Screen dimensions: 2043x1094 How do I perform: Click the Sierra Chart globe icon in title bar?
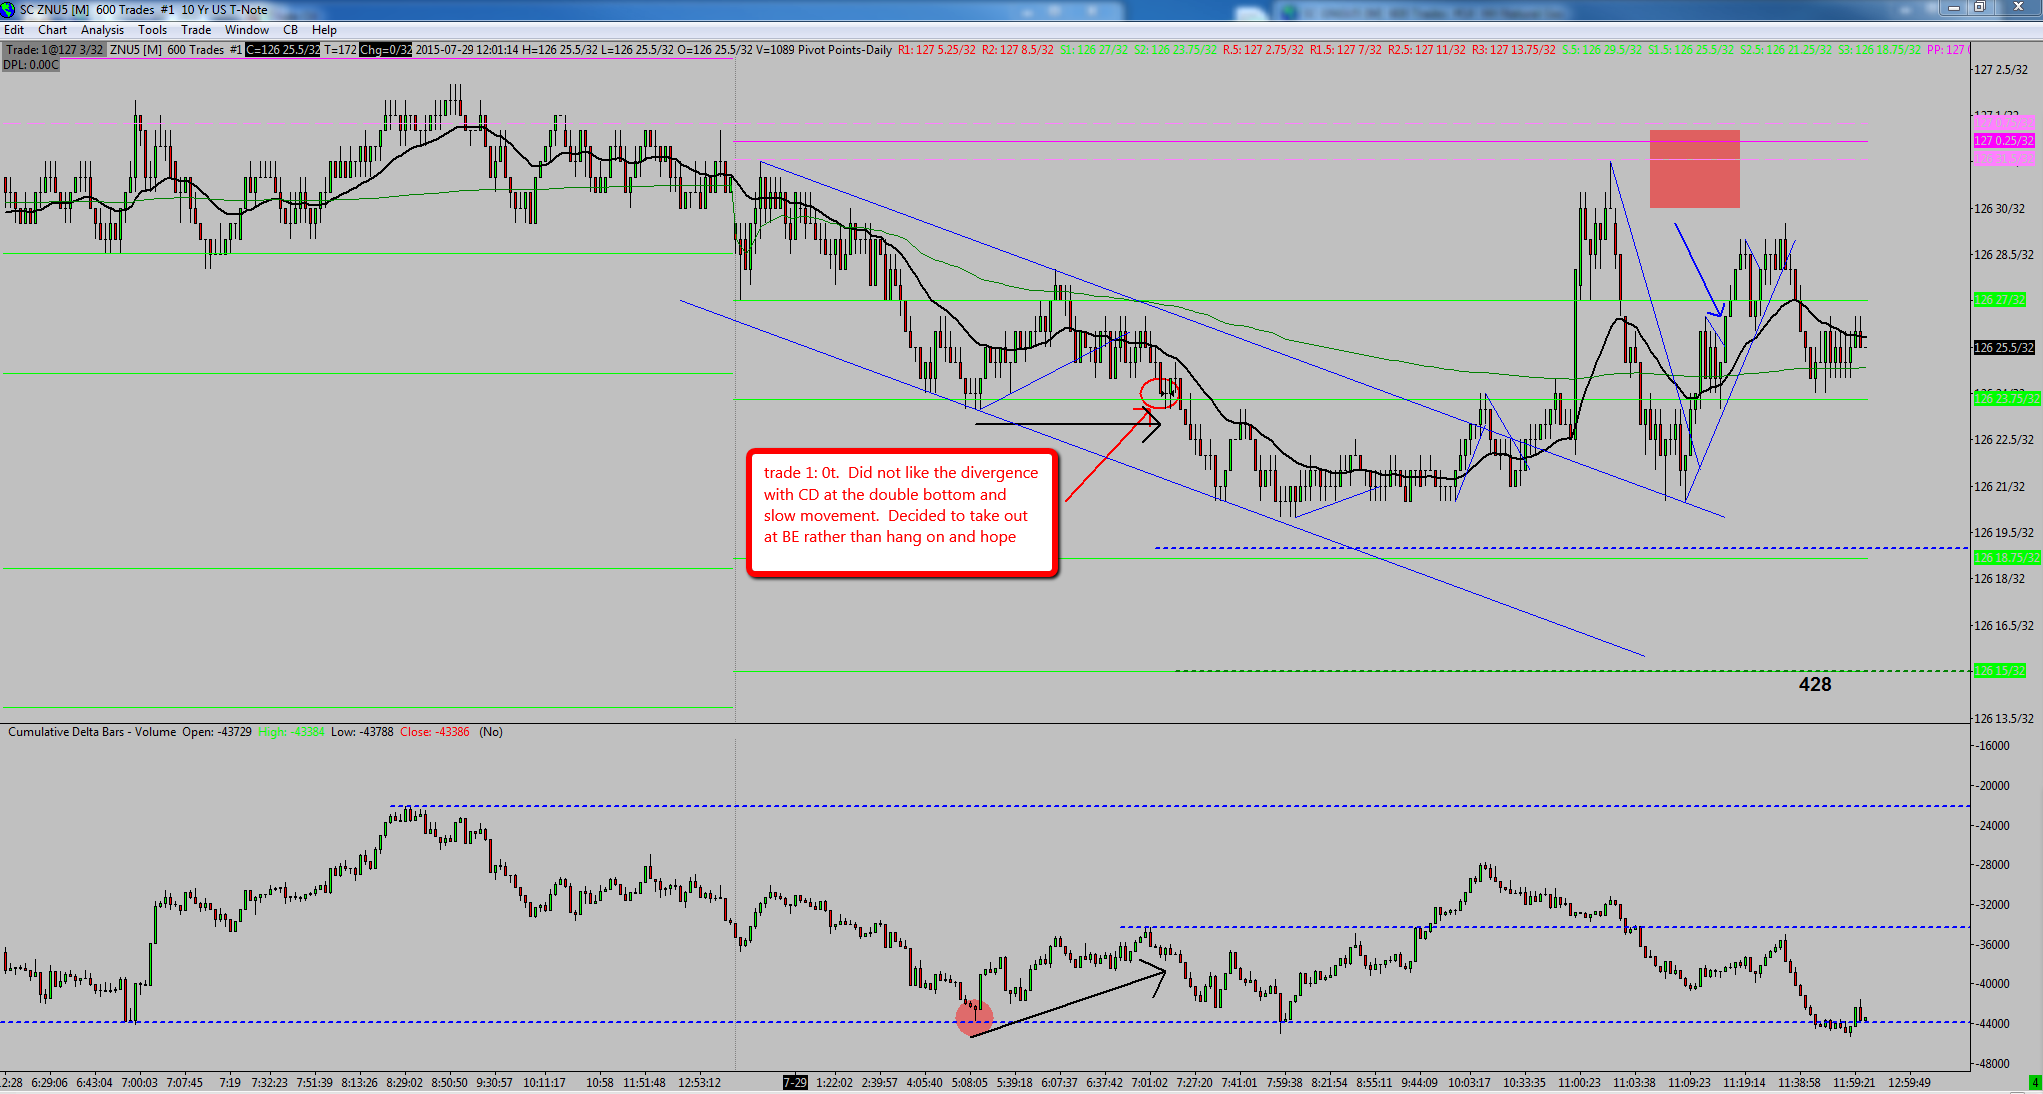click(x=8, y=9)
